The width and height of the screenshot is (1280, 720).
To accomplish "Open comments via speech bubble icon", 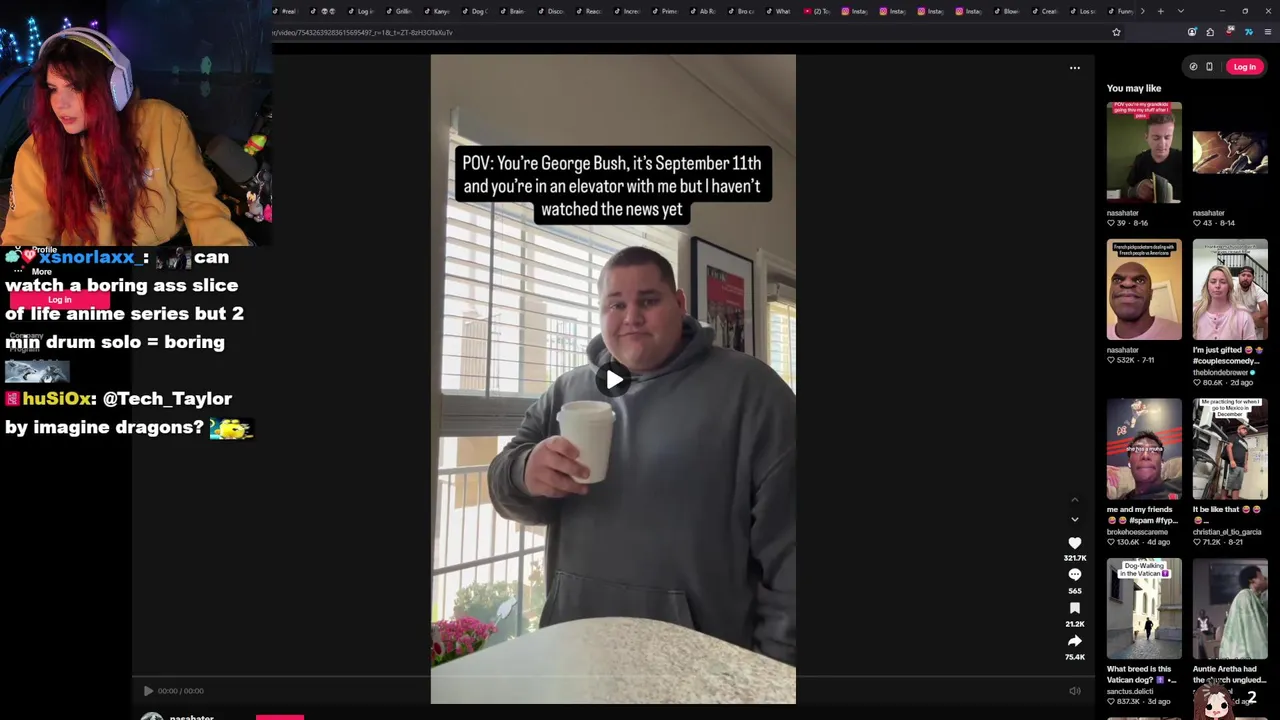I will point(1075,575).
